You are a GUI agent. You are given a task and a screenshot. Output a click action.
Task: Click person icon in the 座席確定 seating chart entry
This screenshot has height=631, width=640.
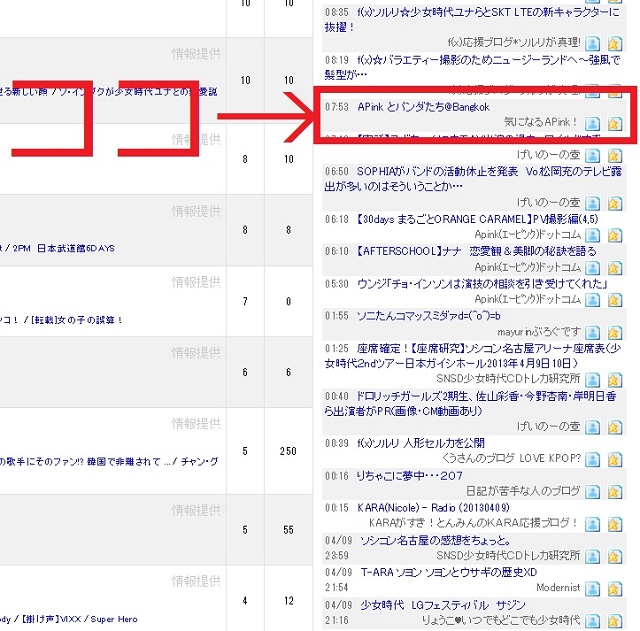[592, 380]
